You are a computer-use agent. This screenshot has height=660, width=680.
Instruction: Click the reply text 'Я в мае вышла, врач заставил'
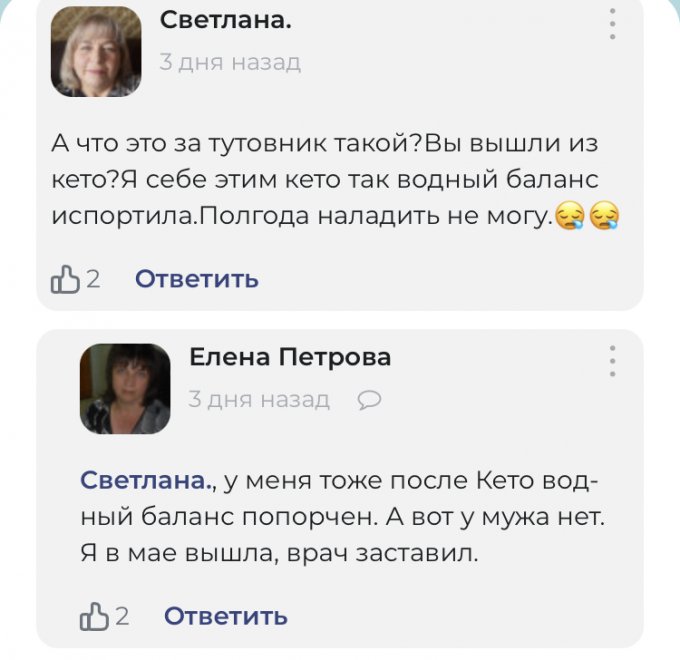tap(279, 552)
